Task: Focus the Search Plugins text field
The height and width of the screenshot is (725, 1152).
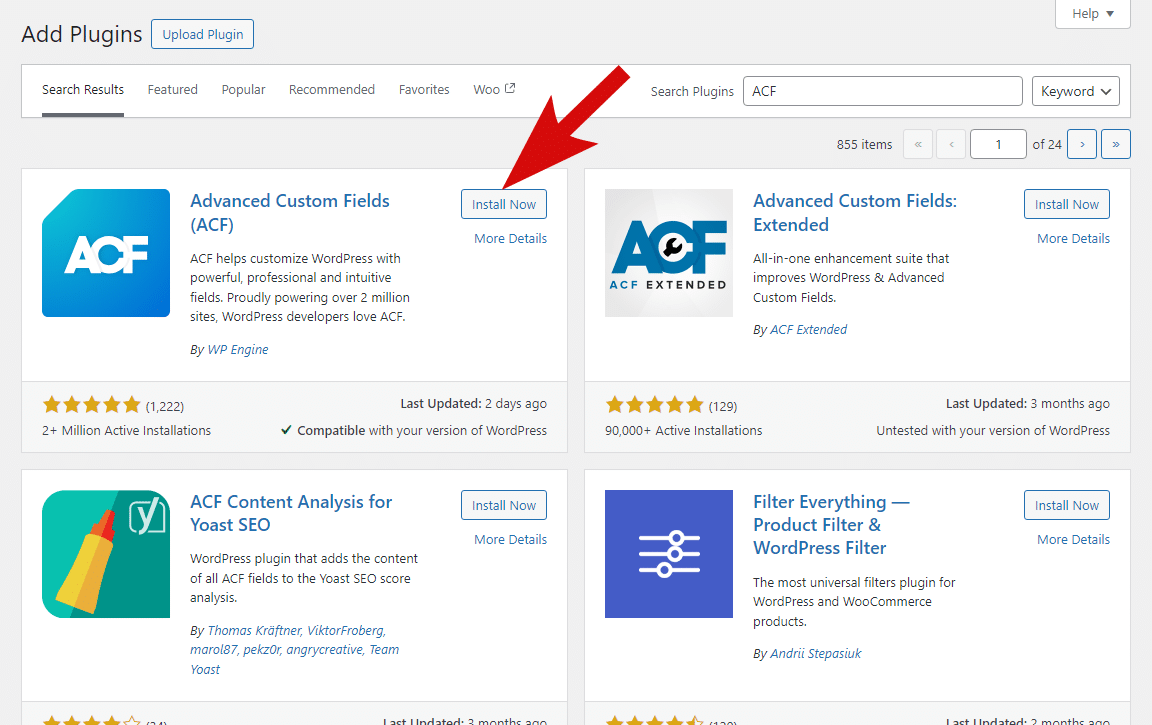Action: click(882, 91)
